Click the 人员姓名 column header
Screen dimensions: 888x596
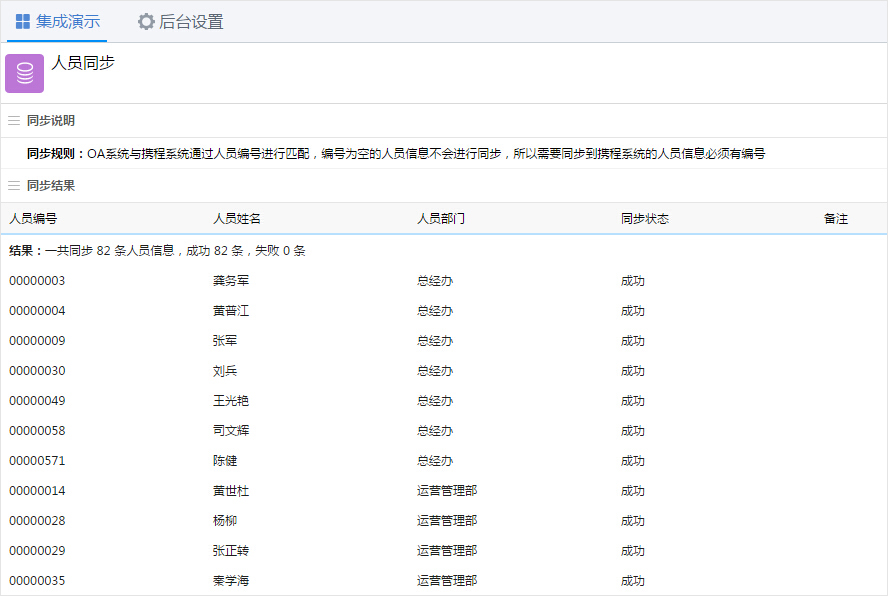click(x=237, y=219)
